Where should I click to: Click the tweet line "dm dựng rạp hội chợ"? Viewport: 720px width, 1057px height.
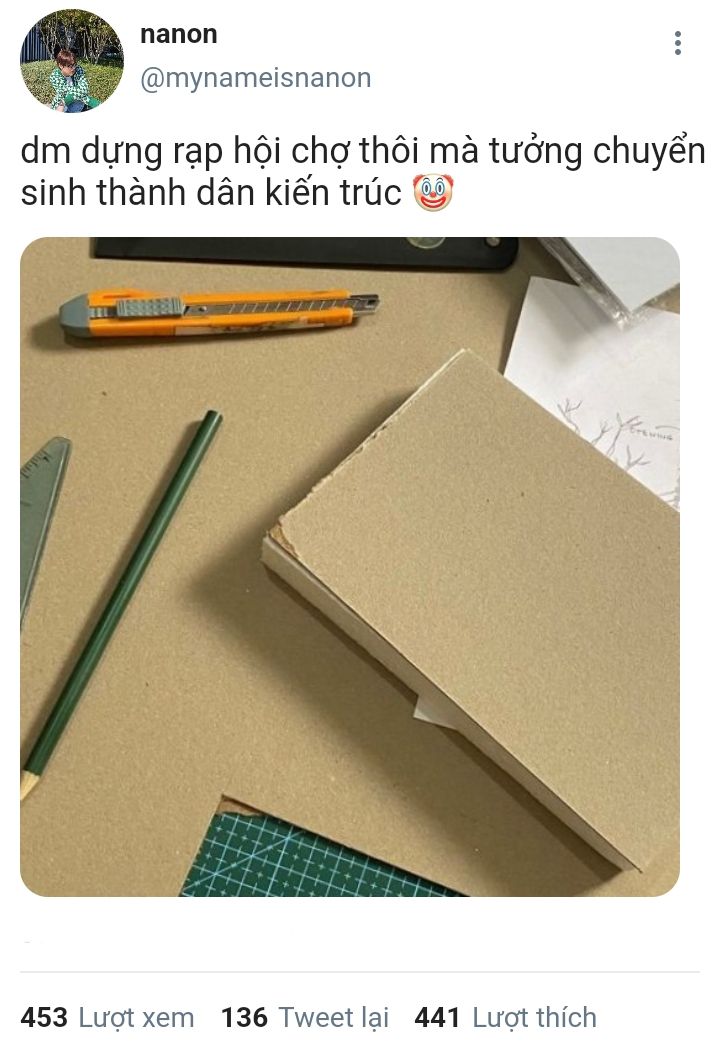185,152
